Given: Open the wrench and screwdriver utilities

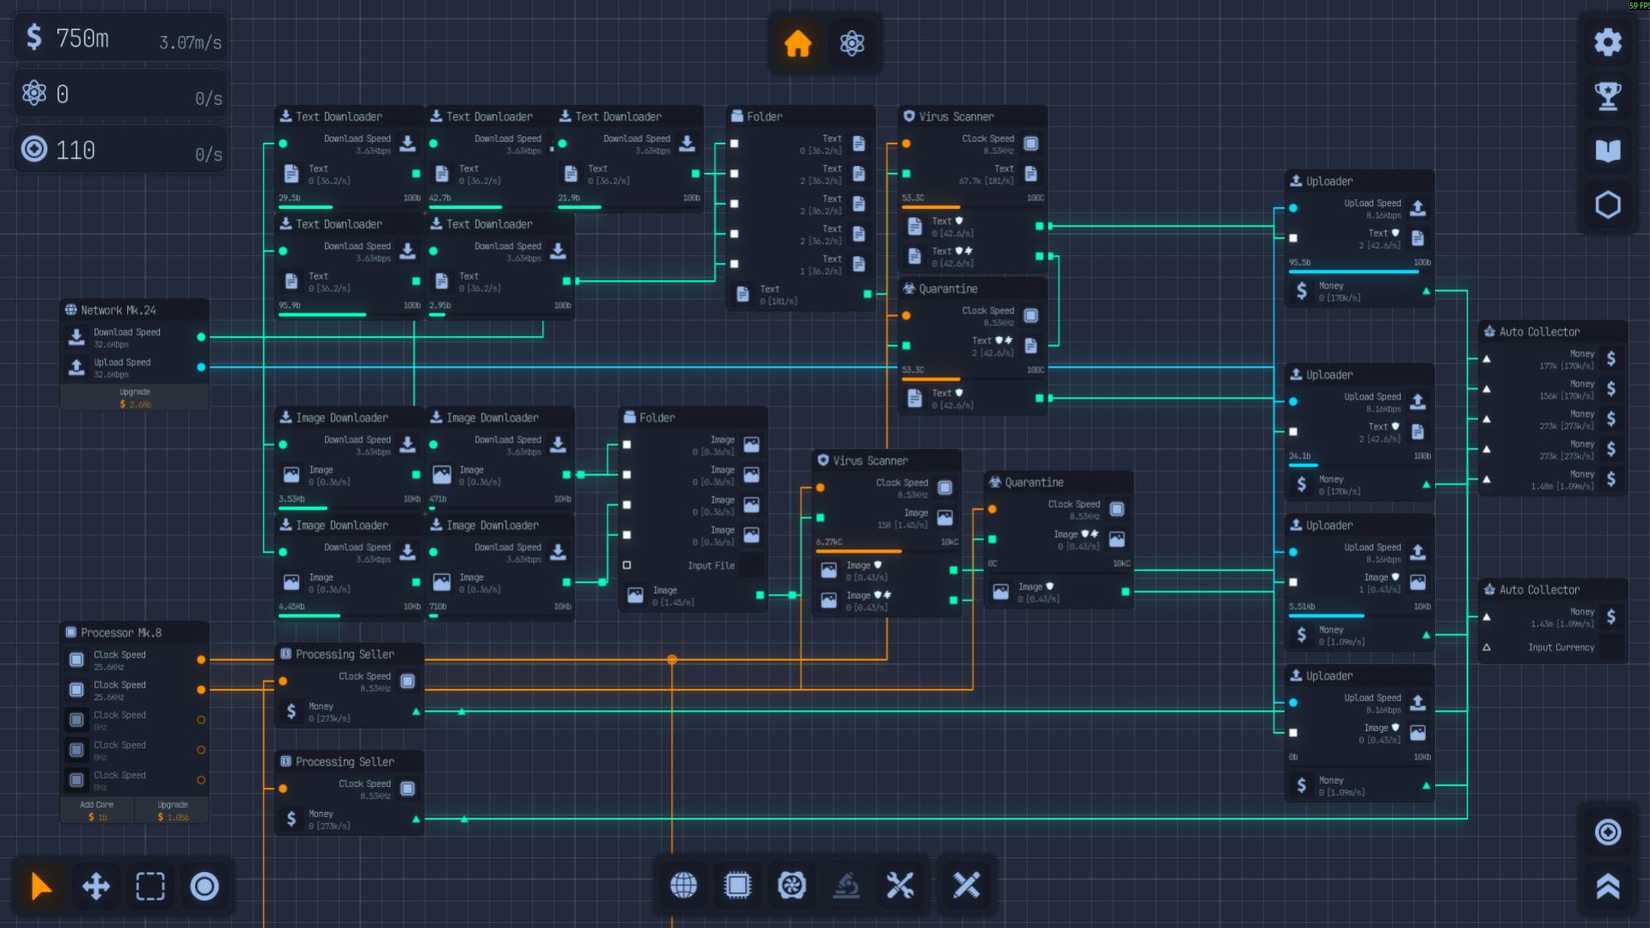Looking at the screenshot, I should (x=900, y=885).
